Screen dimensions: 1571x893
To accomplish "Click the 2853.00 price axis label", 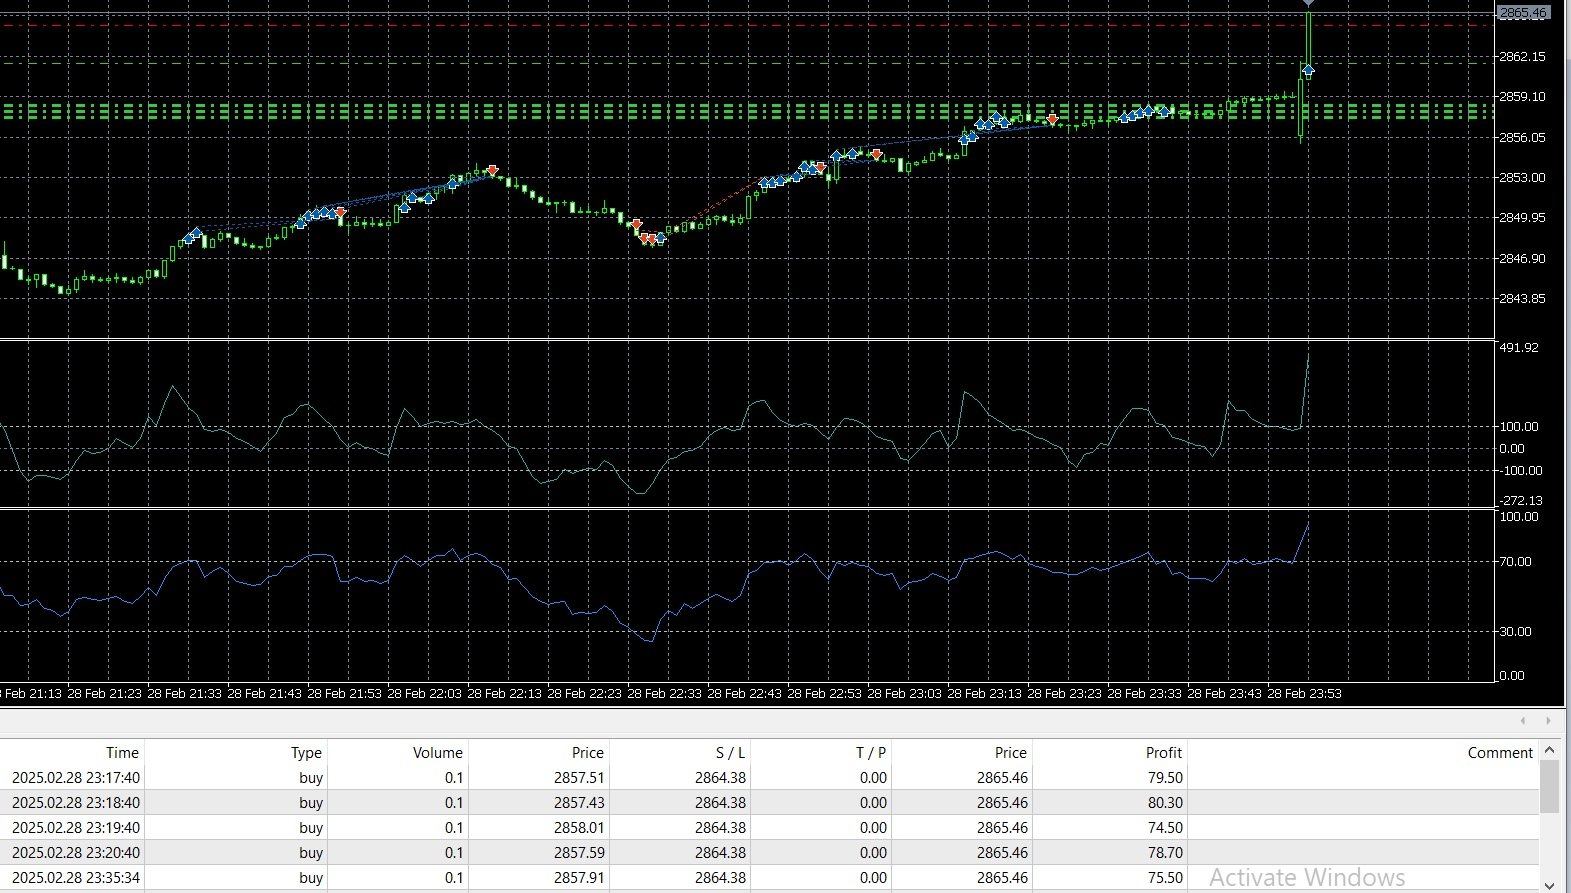I will click(1522, 177).
